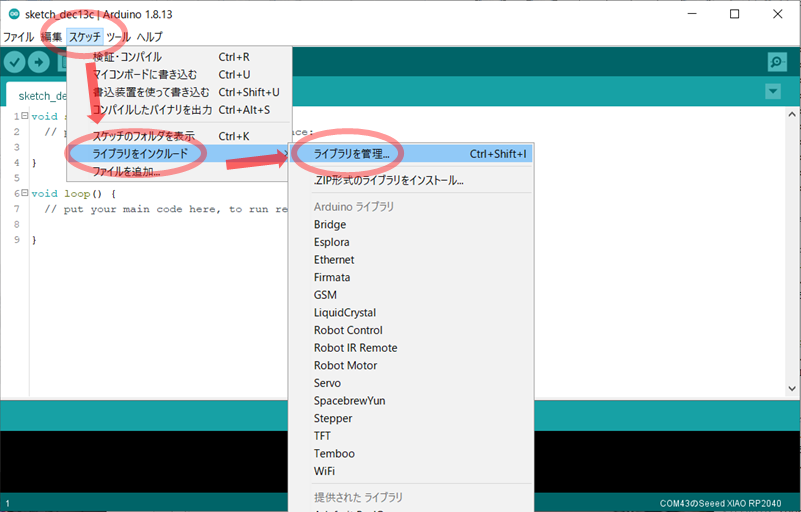Open the tab dropdown arrow menu
Viewport: 801px width, 512px height.
[x=773, y=91]
